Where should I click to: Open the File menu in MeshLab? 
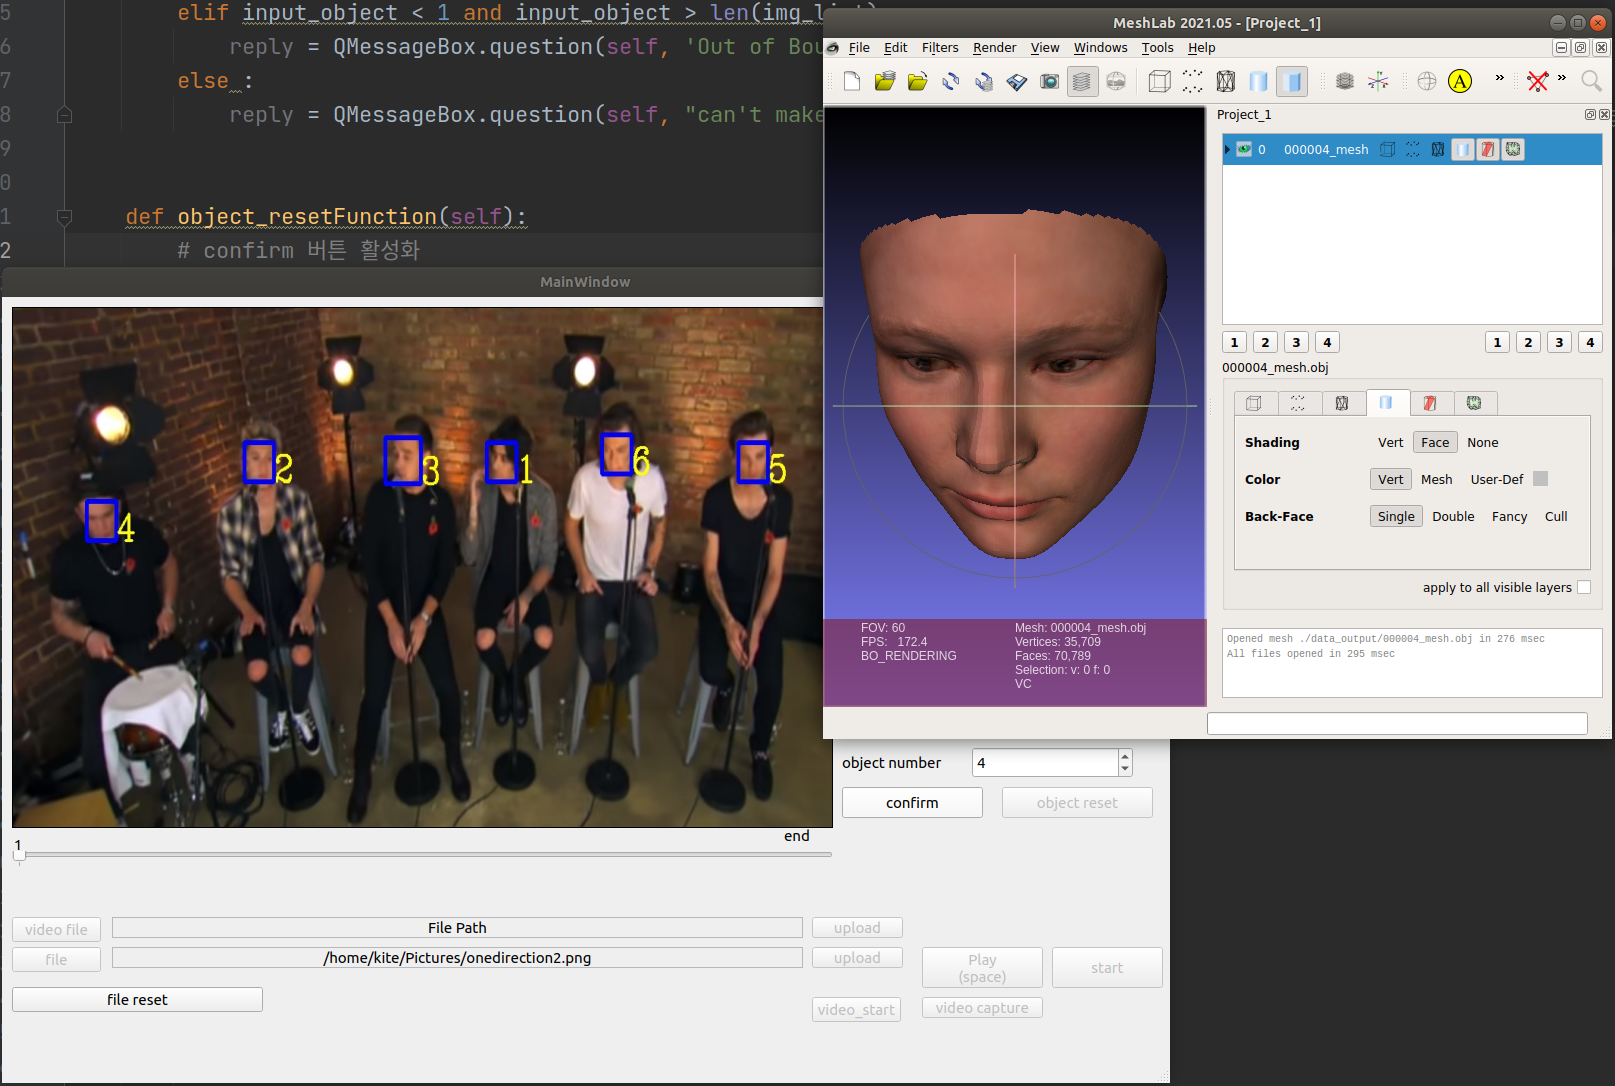pos(859,47)
